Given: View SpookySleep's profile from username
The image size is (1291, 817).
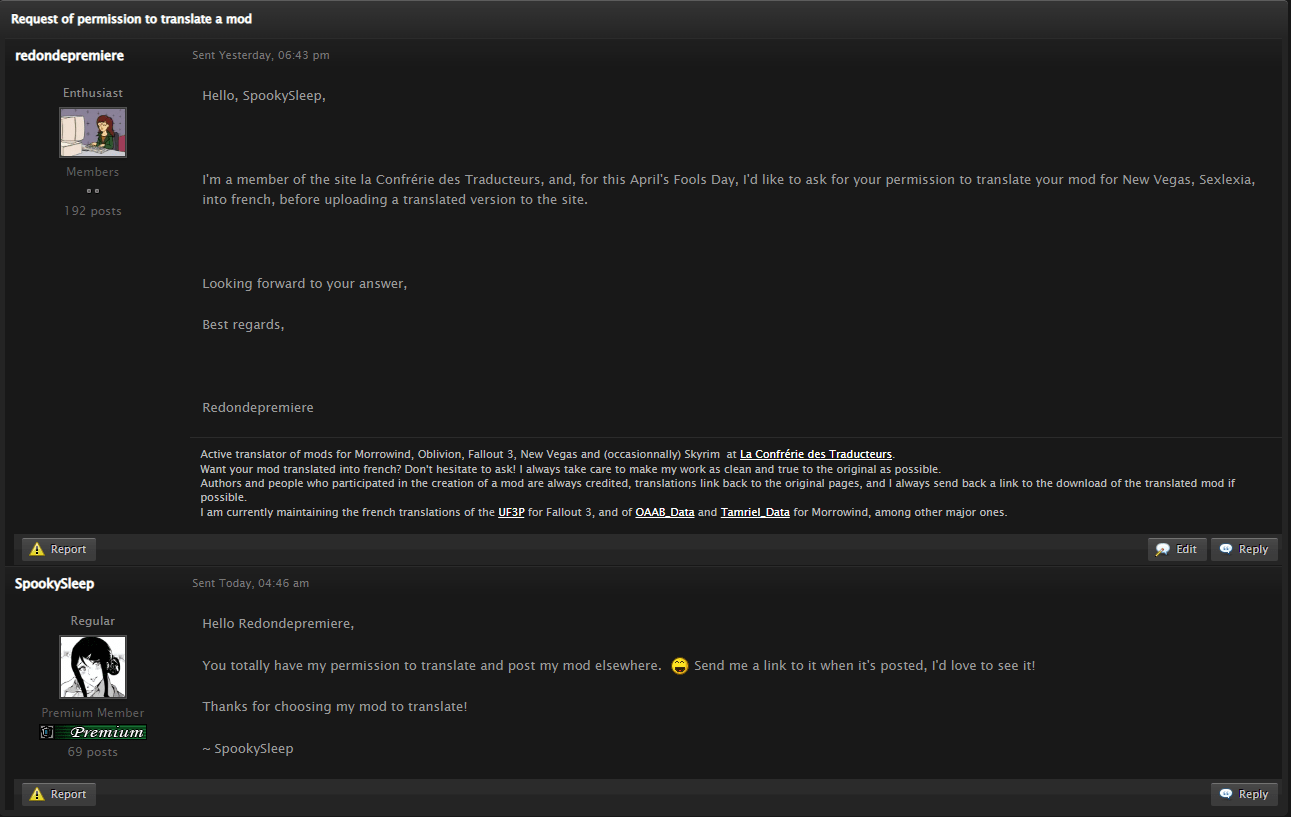Looking at the screenshot, I should pyautogui.click(x=55, y=584).
